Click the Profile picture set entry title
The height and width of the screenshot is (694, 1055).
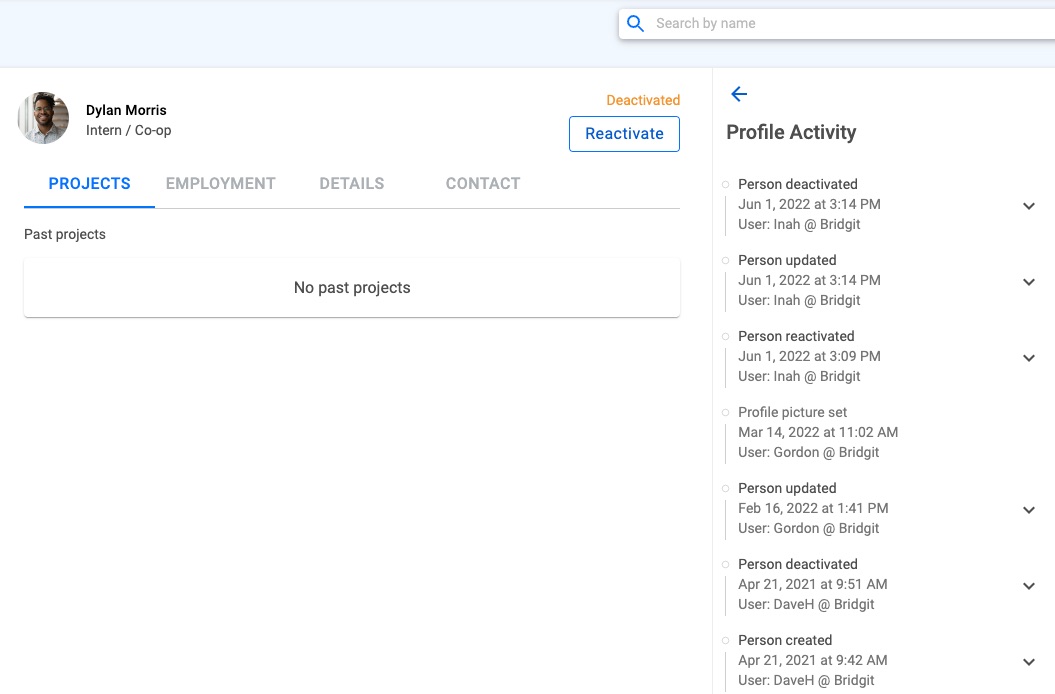click(x=793, y=413)
